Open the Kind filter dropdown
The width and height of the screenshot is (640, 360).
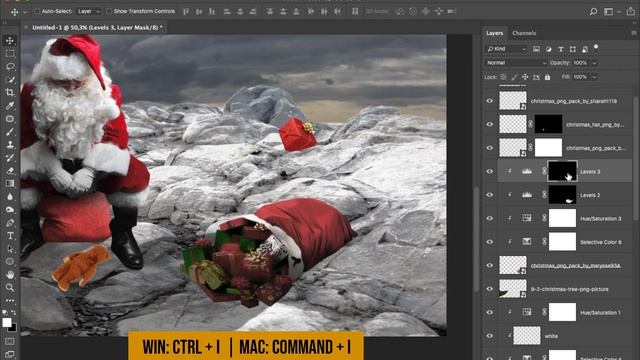(506, 49)
